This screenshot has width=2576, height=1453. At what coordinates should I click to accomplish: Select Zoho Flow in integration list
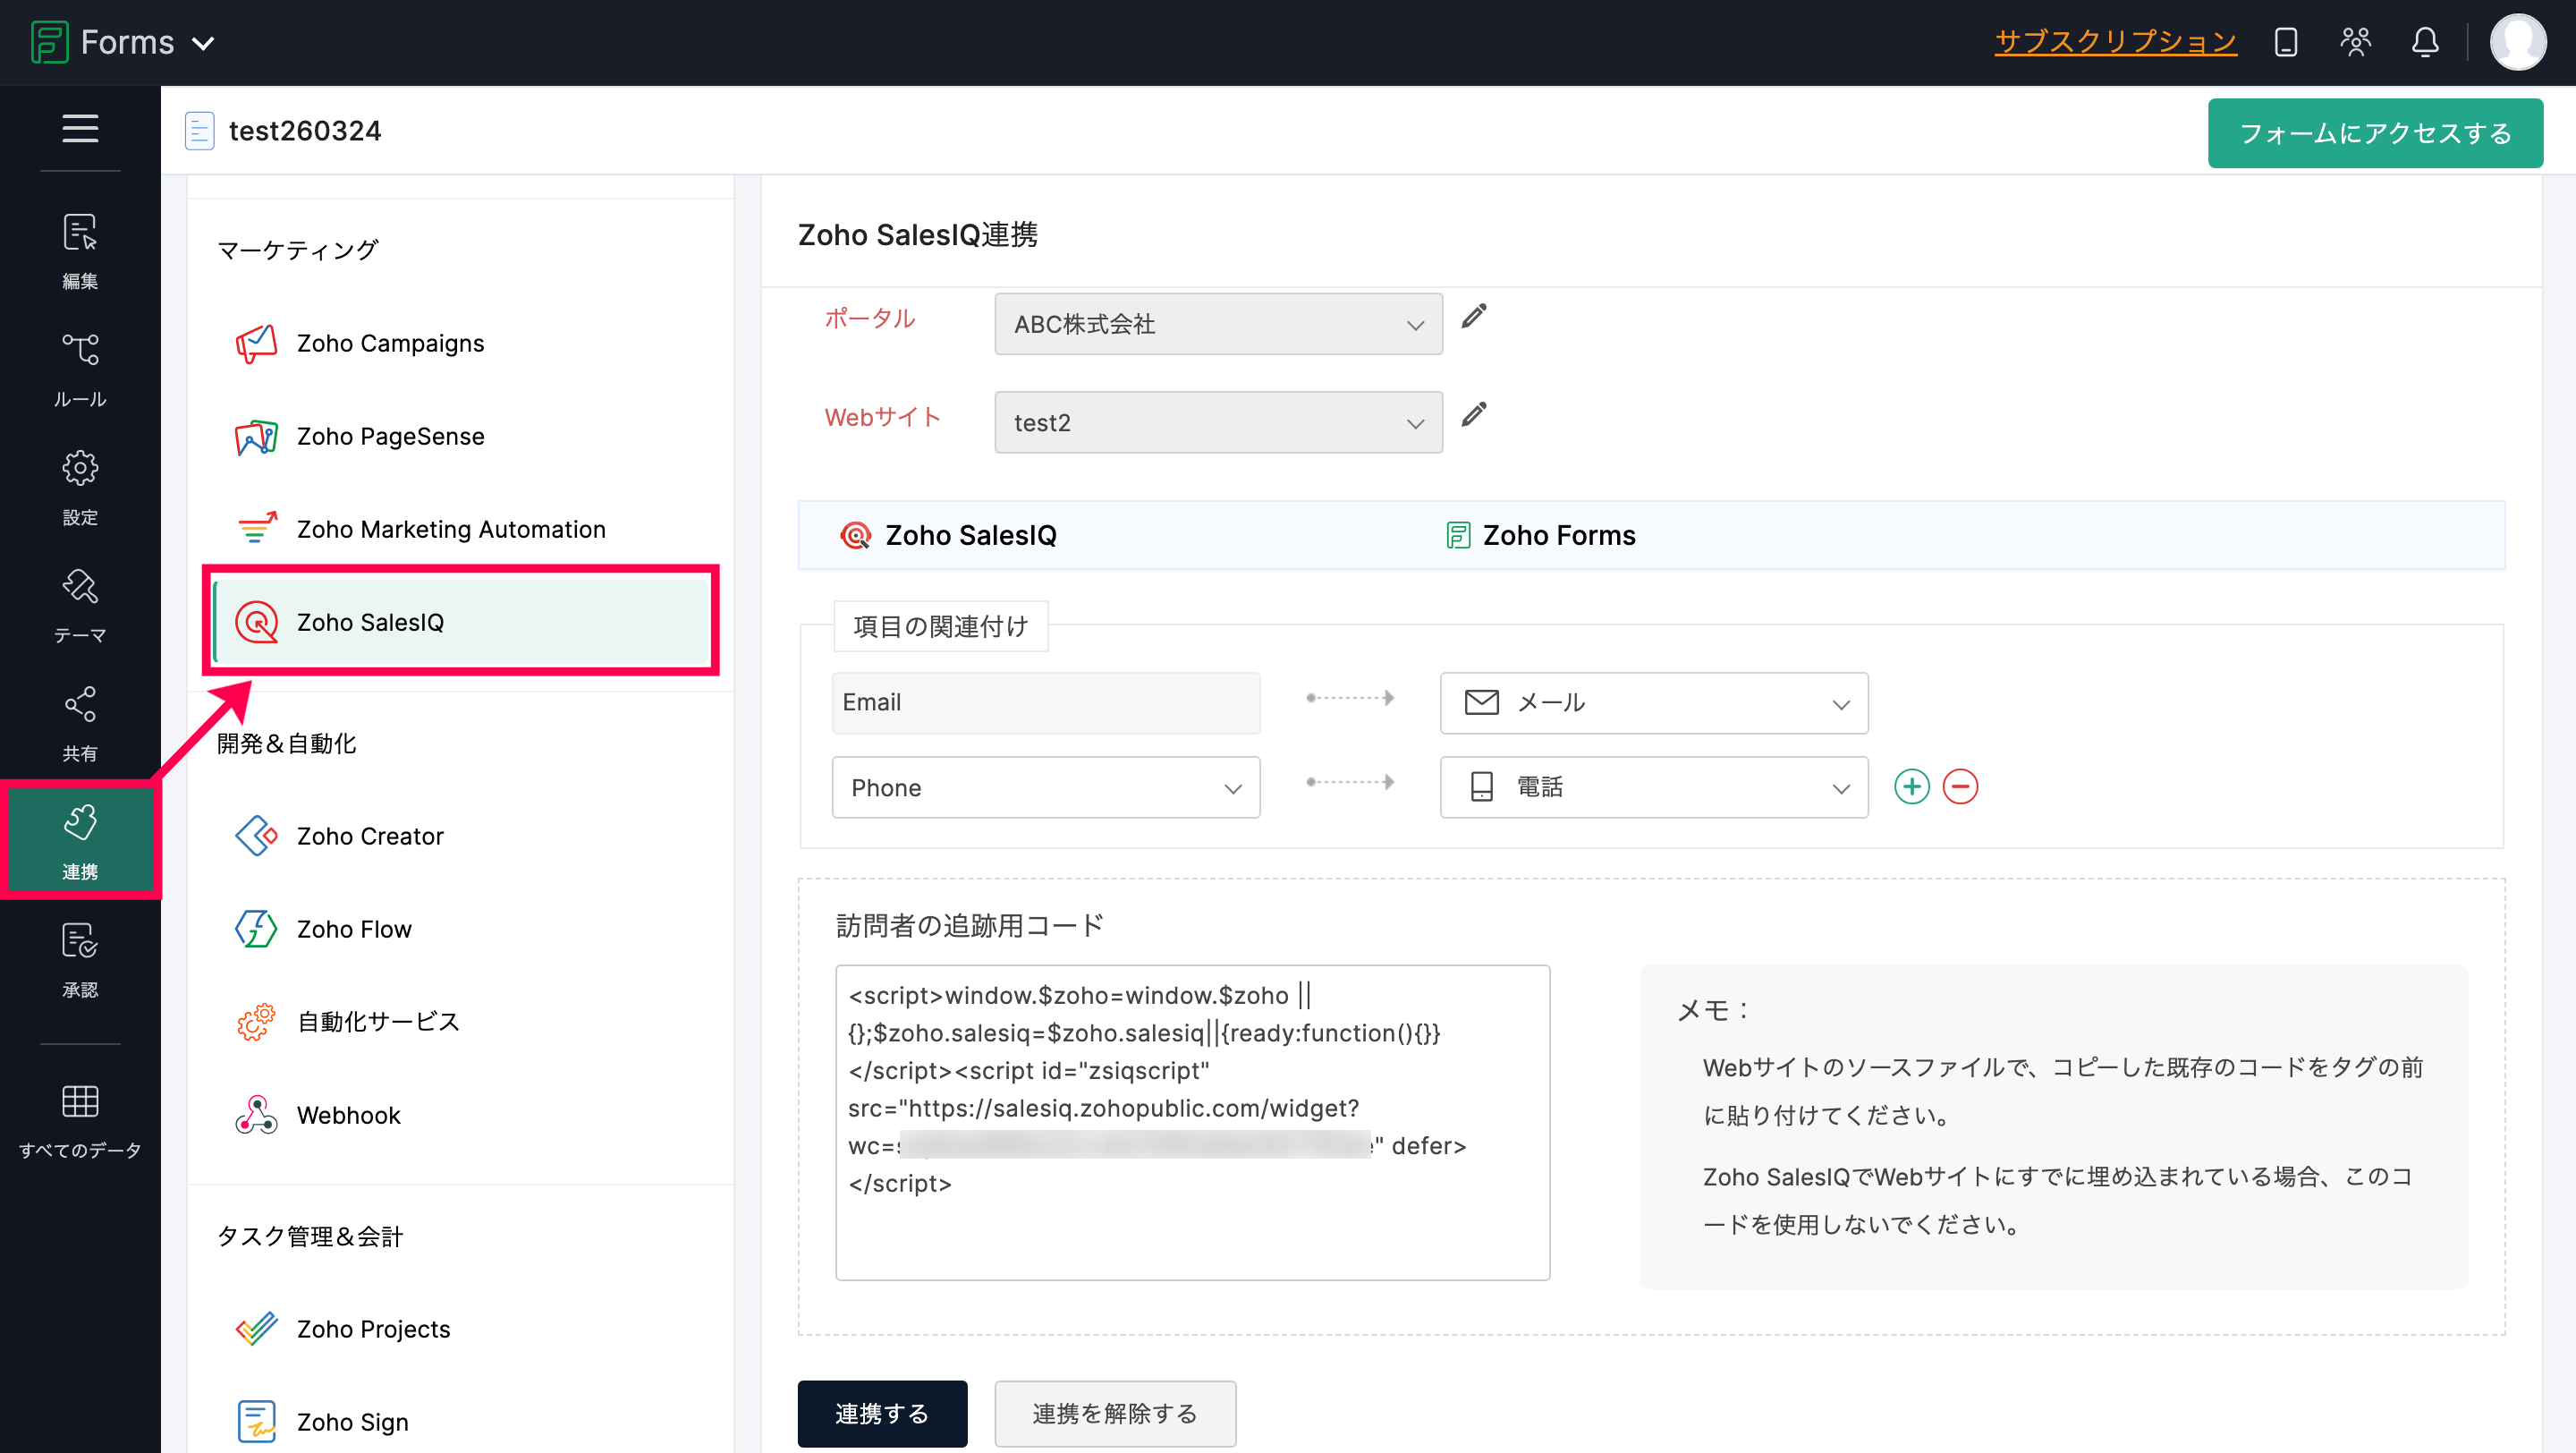[354, 929]
